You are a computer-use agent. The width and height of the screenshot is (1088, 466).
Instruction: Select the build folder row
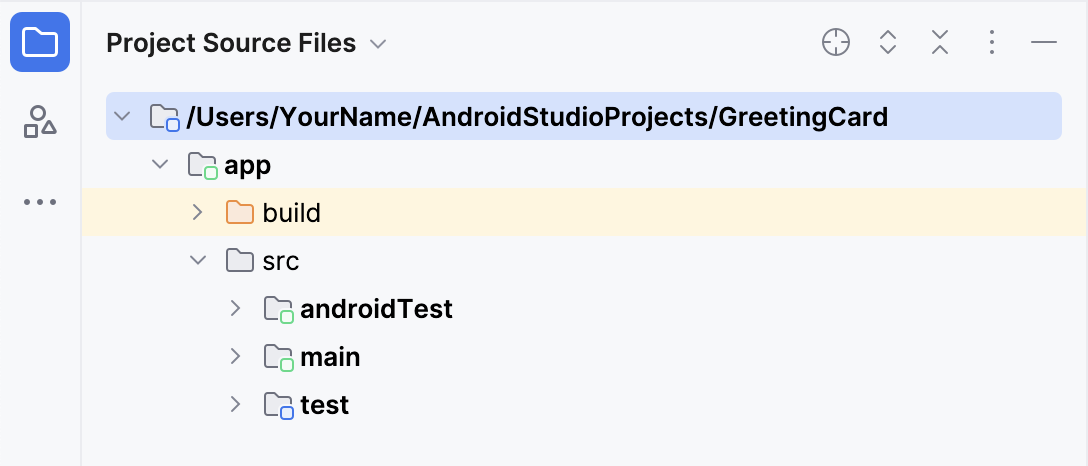pyautogui.click(x=291, y=213)
